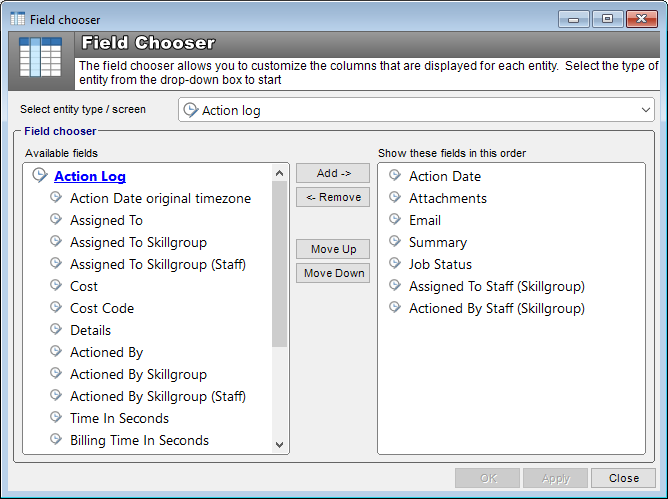This screenshot has height=499, width=668.
Task: Click the icon beside Attachments
Action: [395, 197]
